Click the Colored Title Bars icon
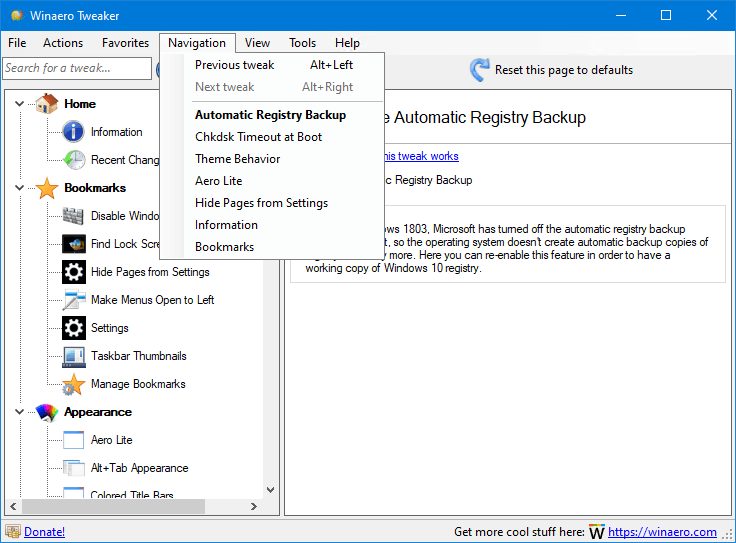The width and height of the screenshot is (736, 543). (74, 492)
